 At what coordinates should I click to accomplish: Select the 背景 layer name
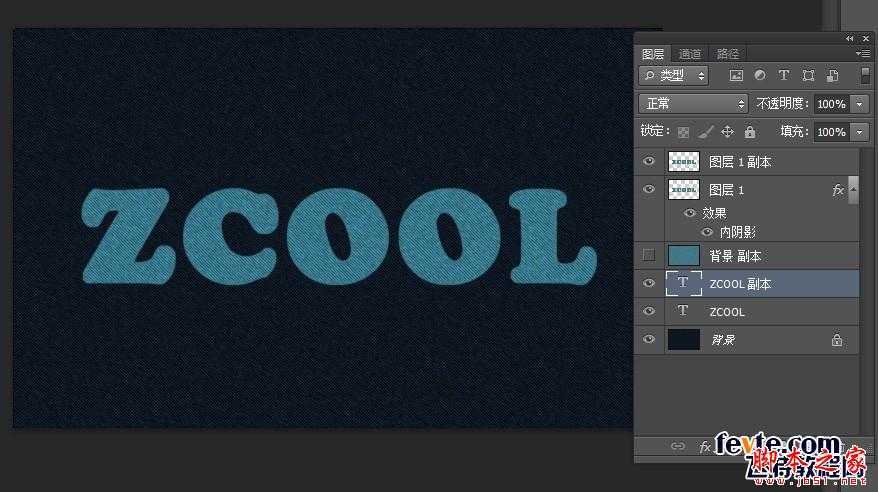(723, 340)
